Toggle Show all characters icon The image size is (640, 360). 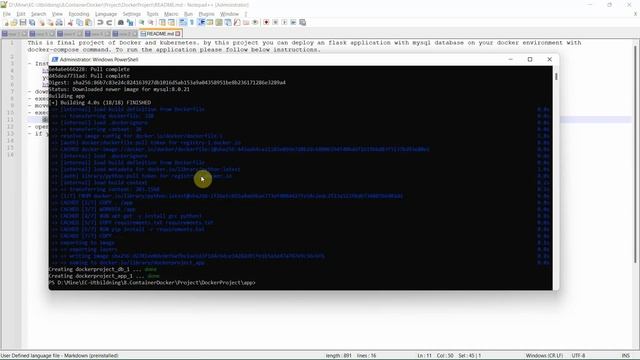(x=191, y=22)
